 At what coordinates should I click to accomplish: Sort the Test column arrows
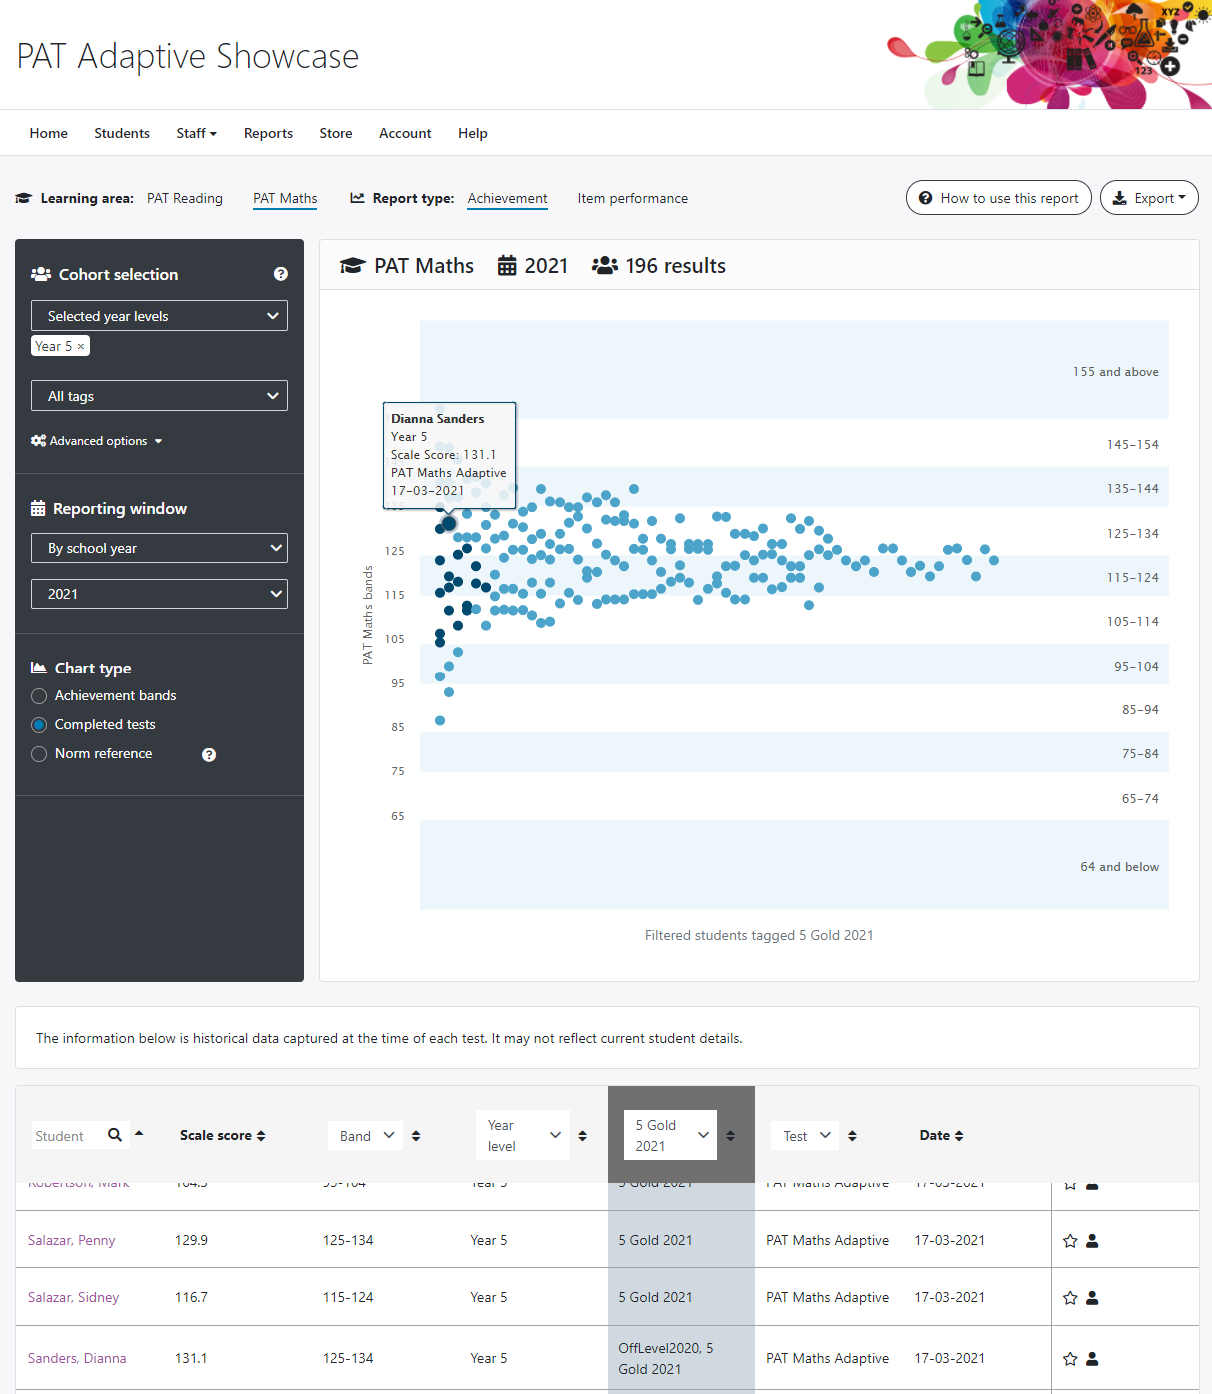pyautogui.click(x=853, y=1136)
